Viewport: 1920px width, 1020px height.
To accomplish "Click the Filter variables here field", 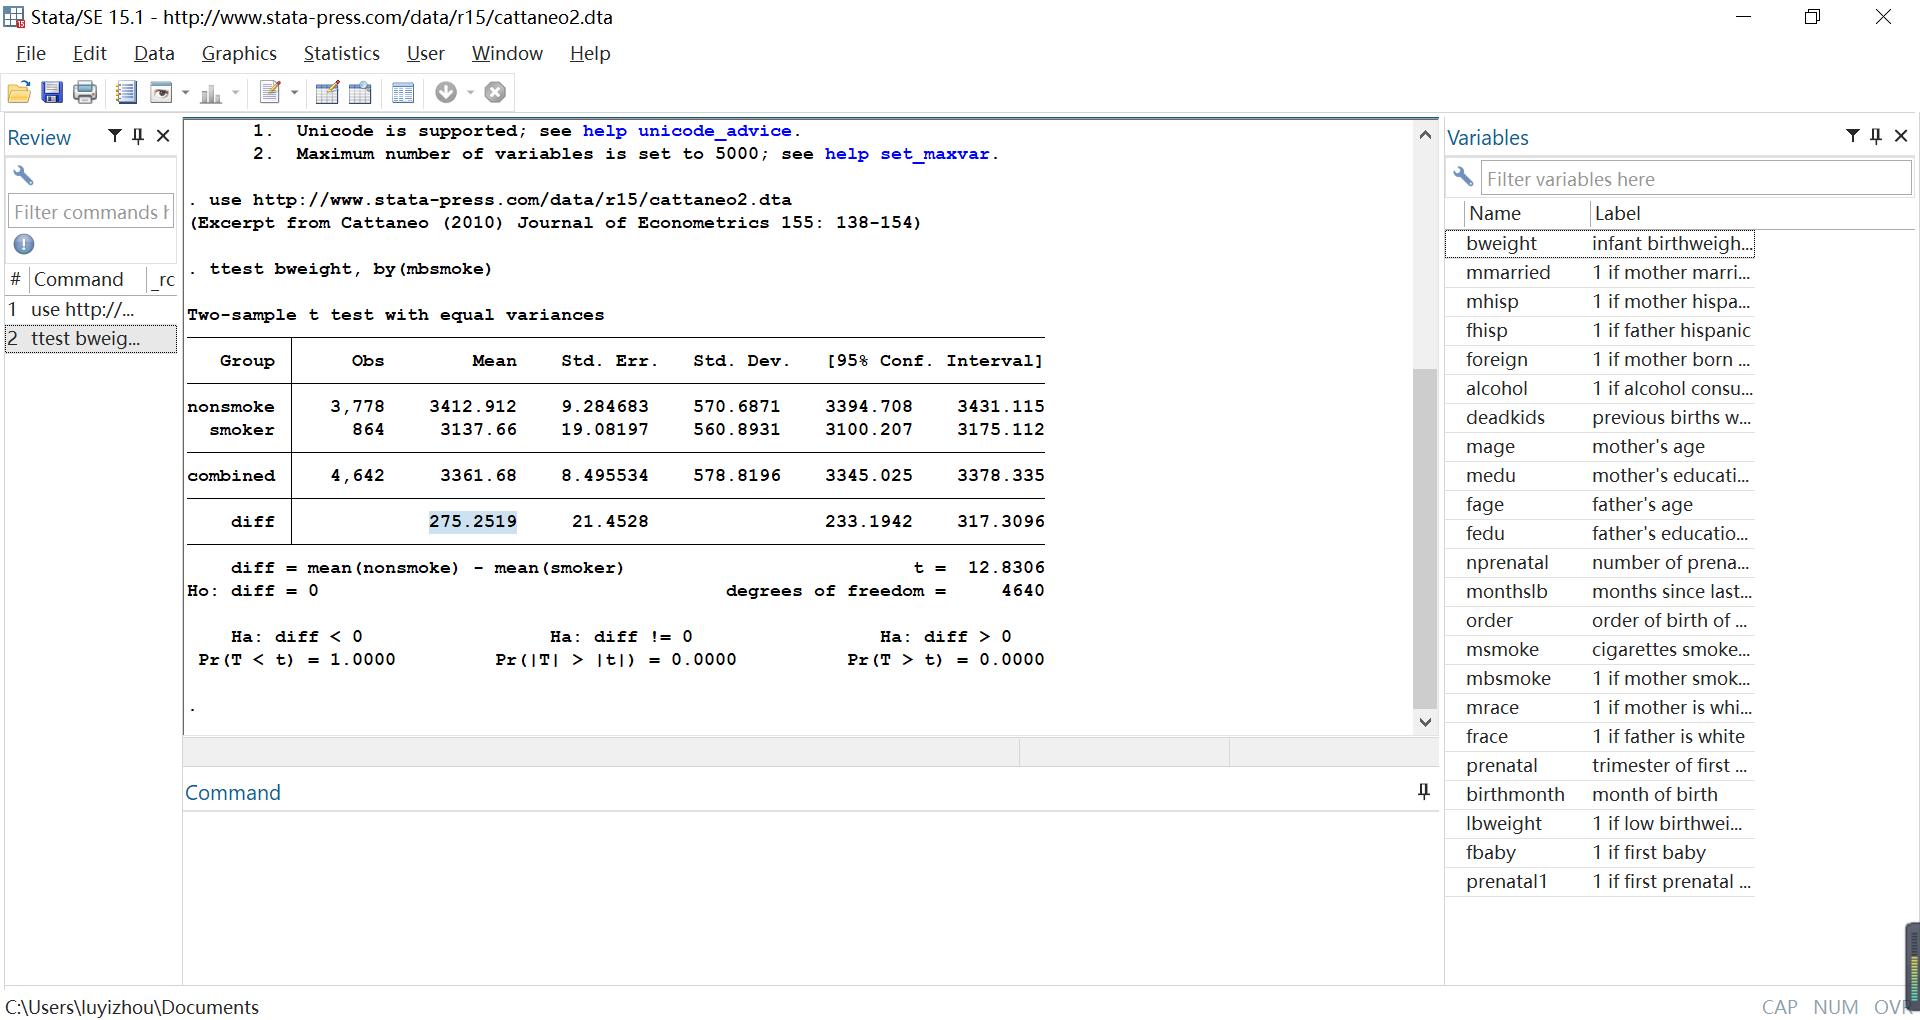I will [x=1695, y=179].
